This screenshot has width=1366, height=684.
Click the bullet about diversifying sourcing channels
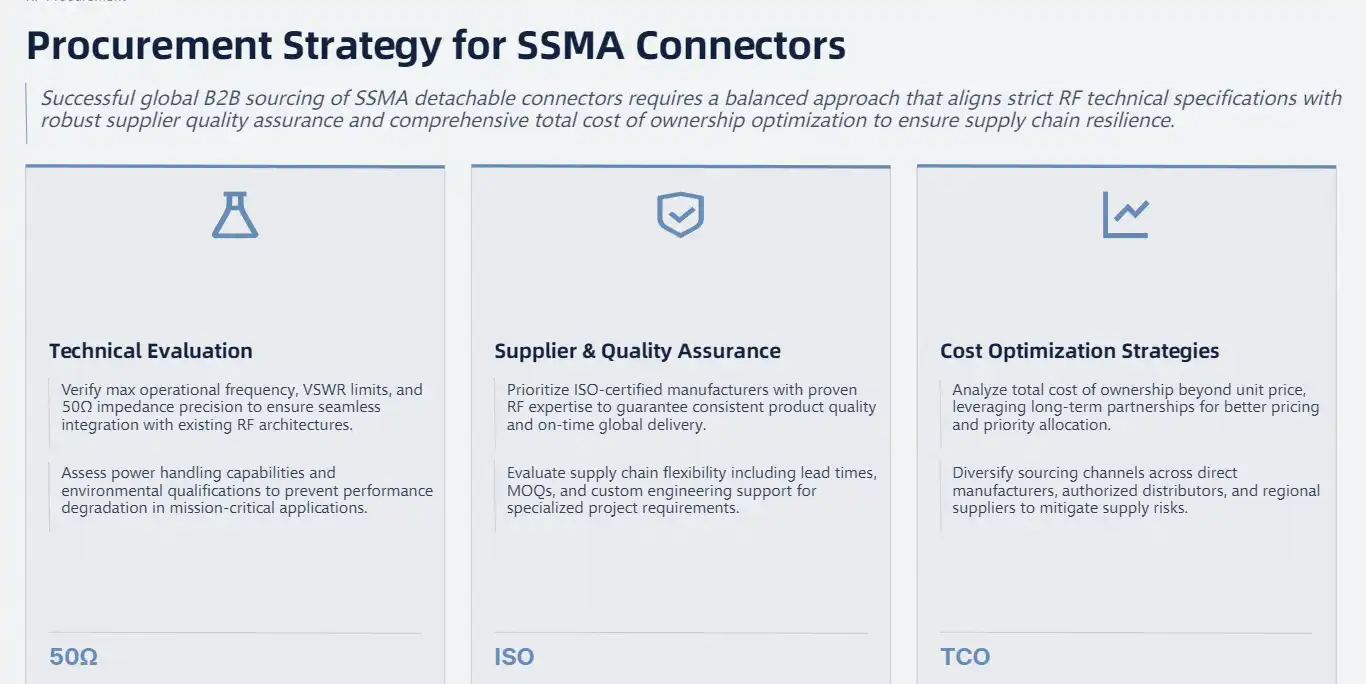pos(1136,490)
